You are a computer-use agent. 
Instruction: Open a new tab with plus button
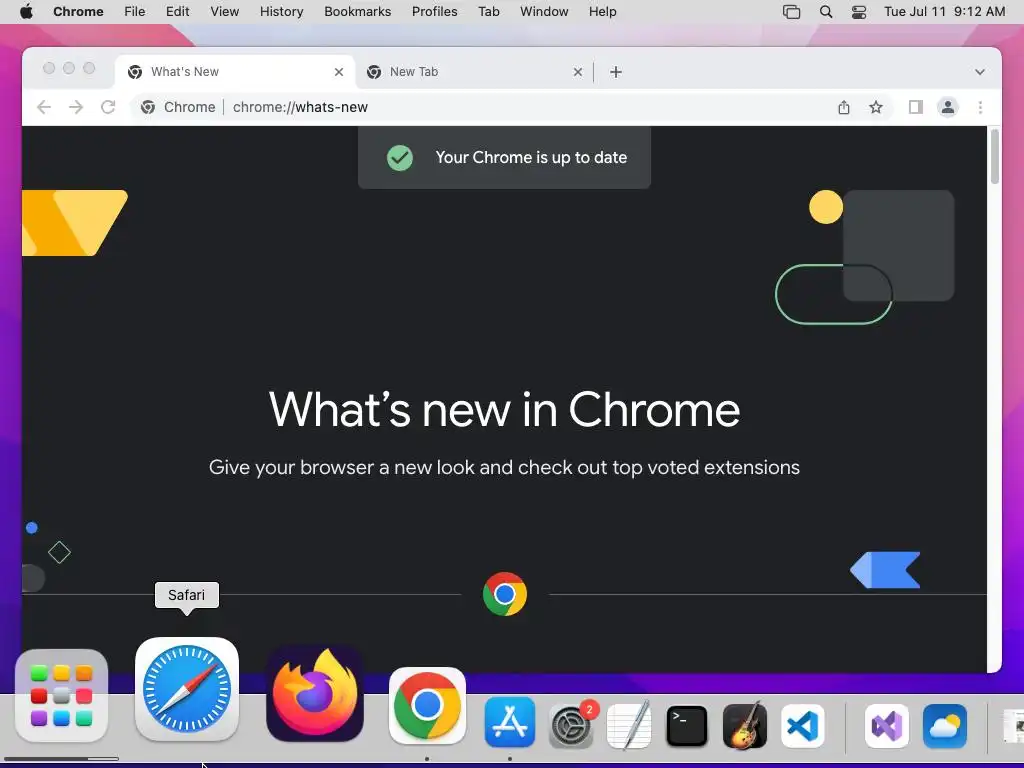[x=615, y=72]
